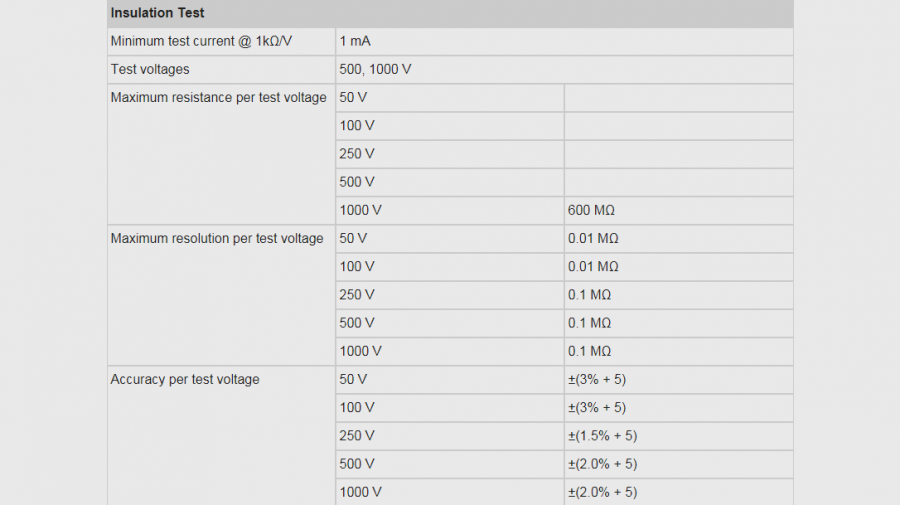Image resolution: width=900 pixels, height=505 pixels.
Task: Select first 0.01 MΩ resolution cell
Action: coord(678,239)
